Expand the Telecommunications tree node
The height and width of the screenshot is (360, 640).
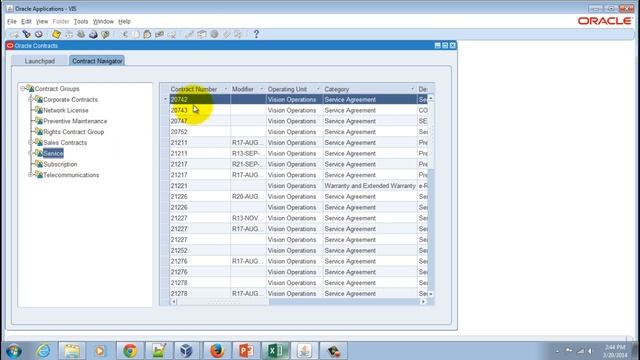coord(31,175)
